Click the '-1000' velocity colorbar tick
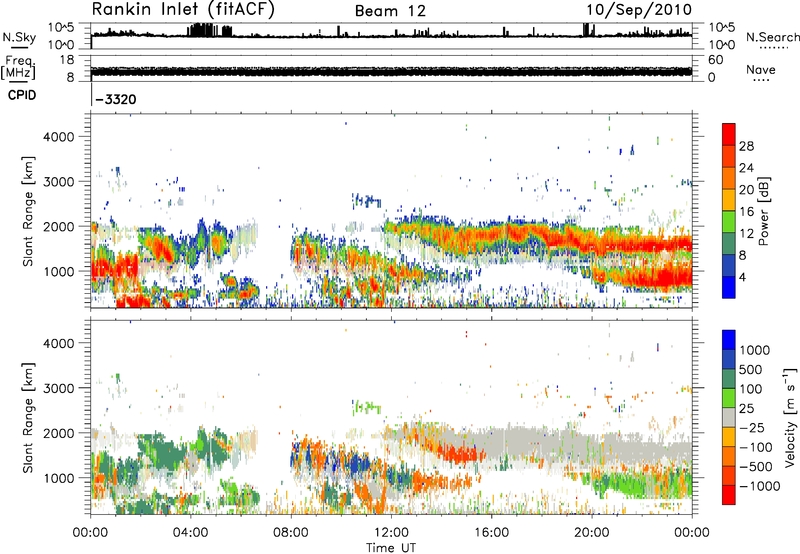Image resolution: width=800 pixels, height=554 pixels. coord(760,486)
